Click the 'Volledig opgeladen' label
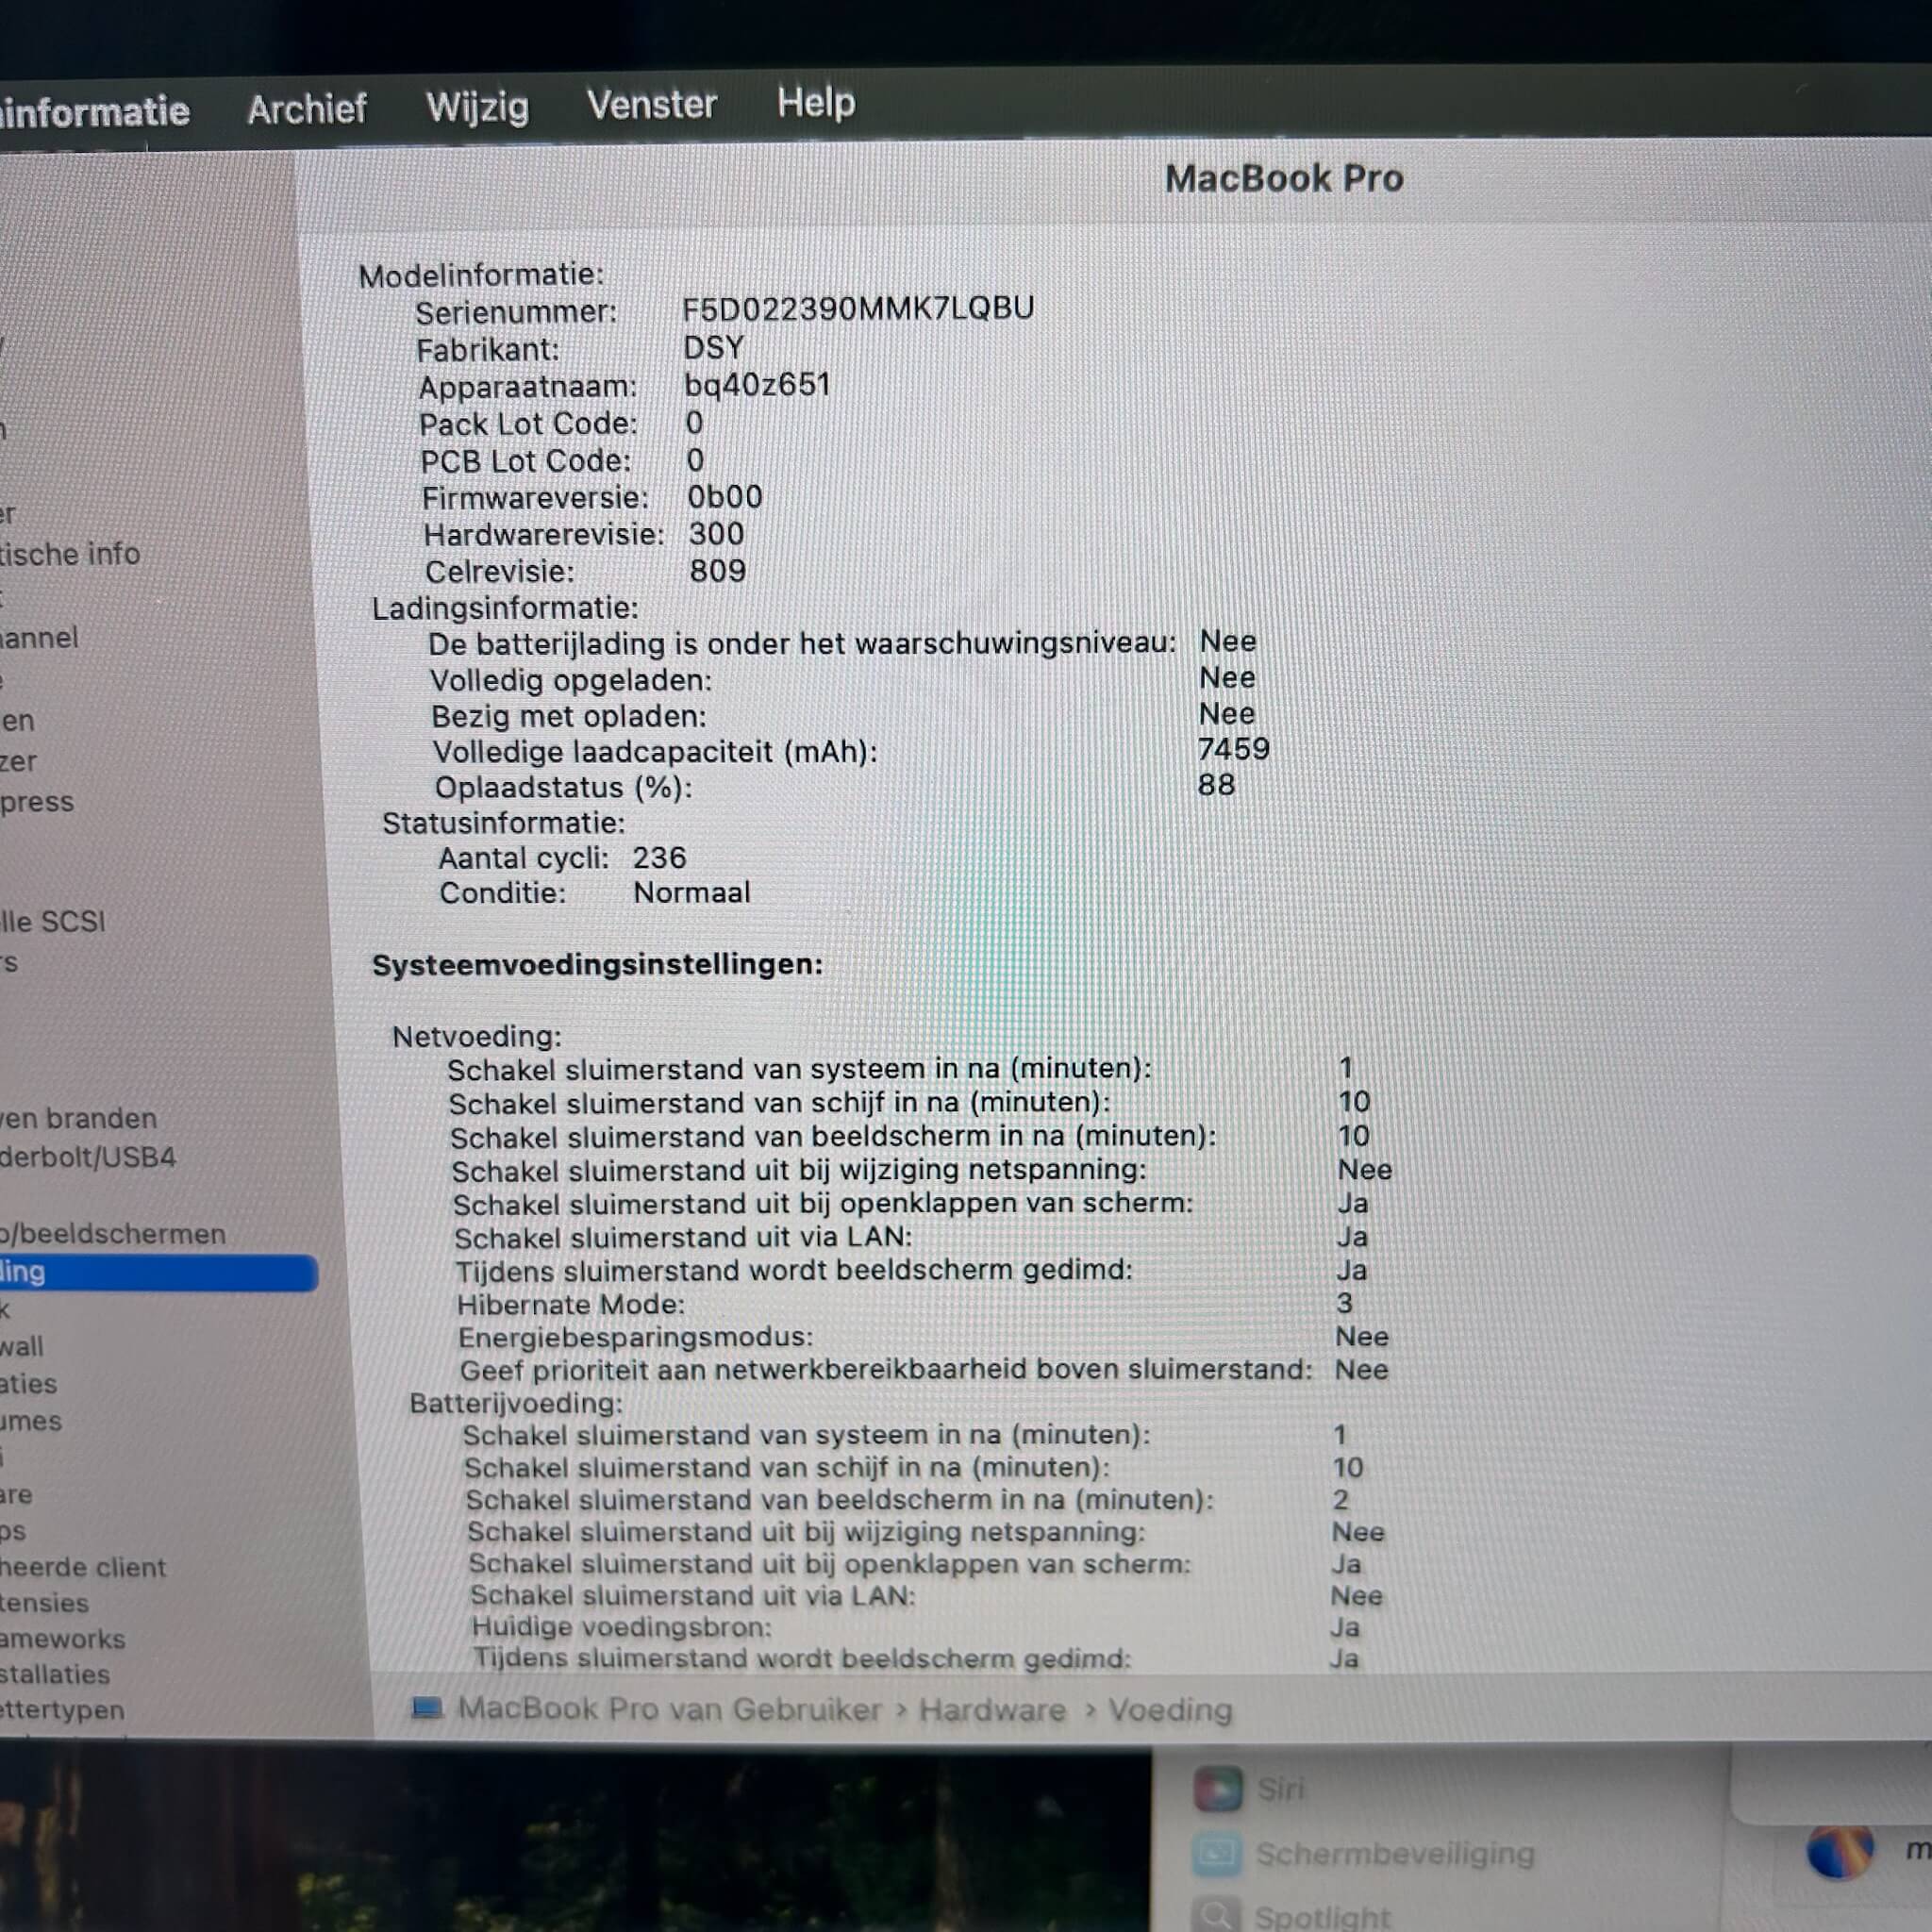This screenshot has height=1932, width=1932. (571, 680)
